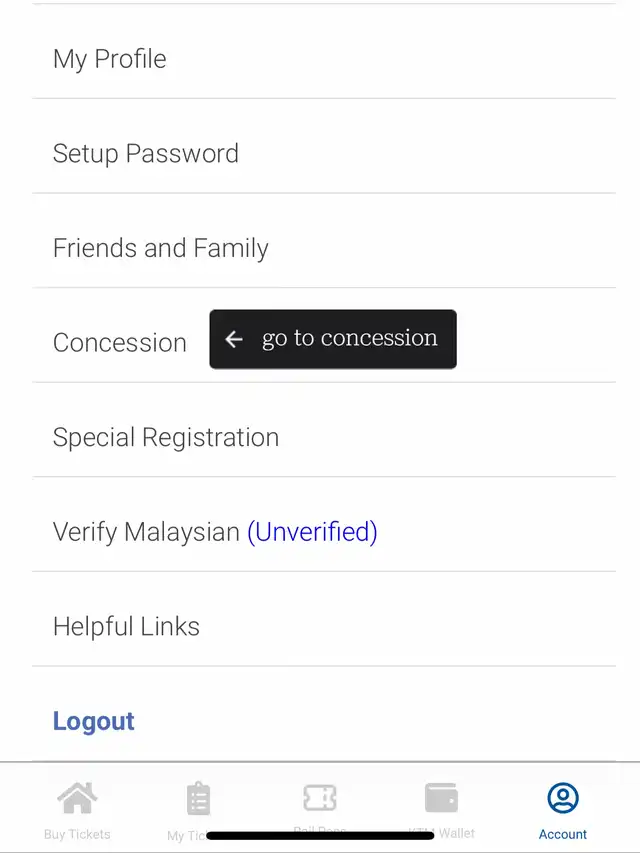Tap the Account person icon
This screenshot has height=853, width=640.
coord(563,798)
